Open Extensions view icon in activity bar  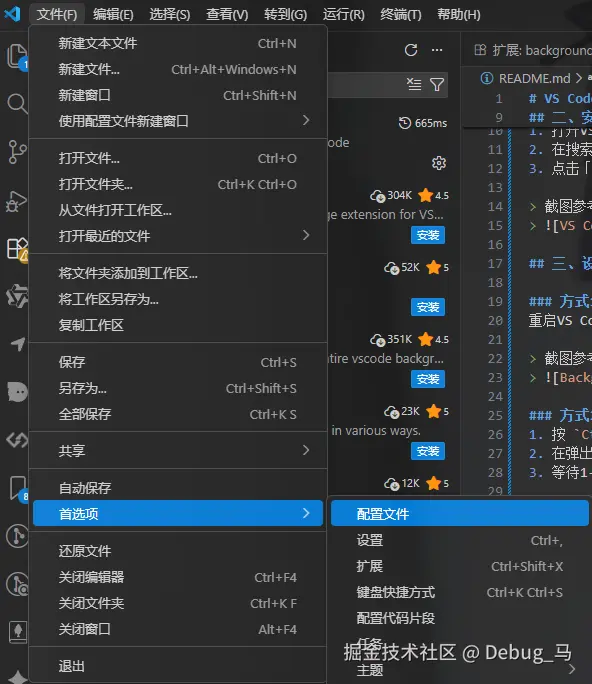pos(17,249)
